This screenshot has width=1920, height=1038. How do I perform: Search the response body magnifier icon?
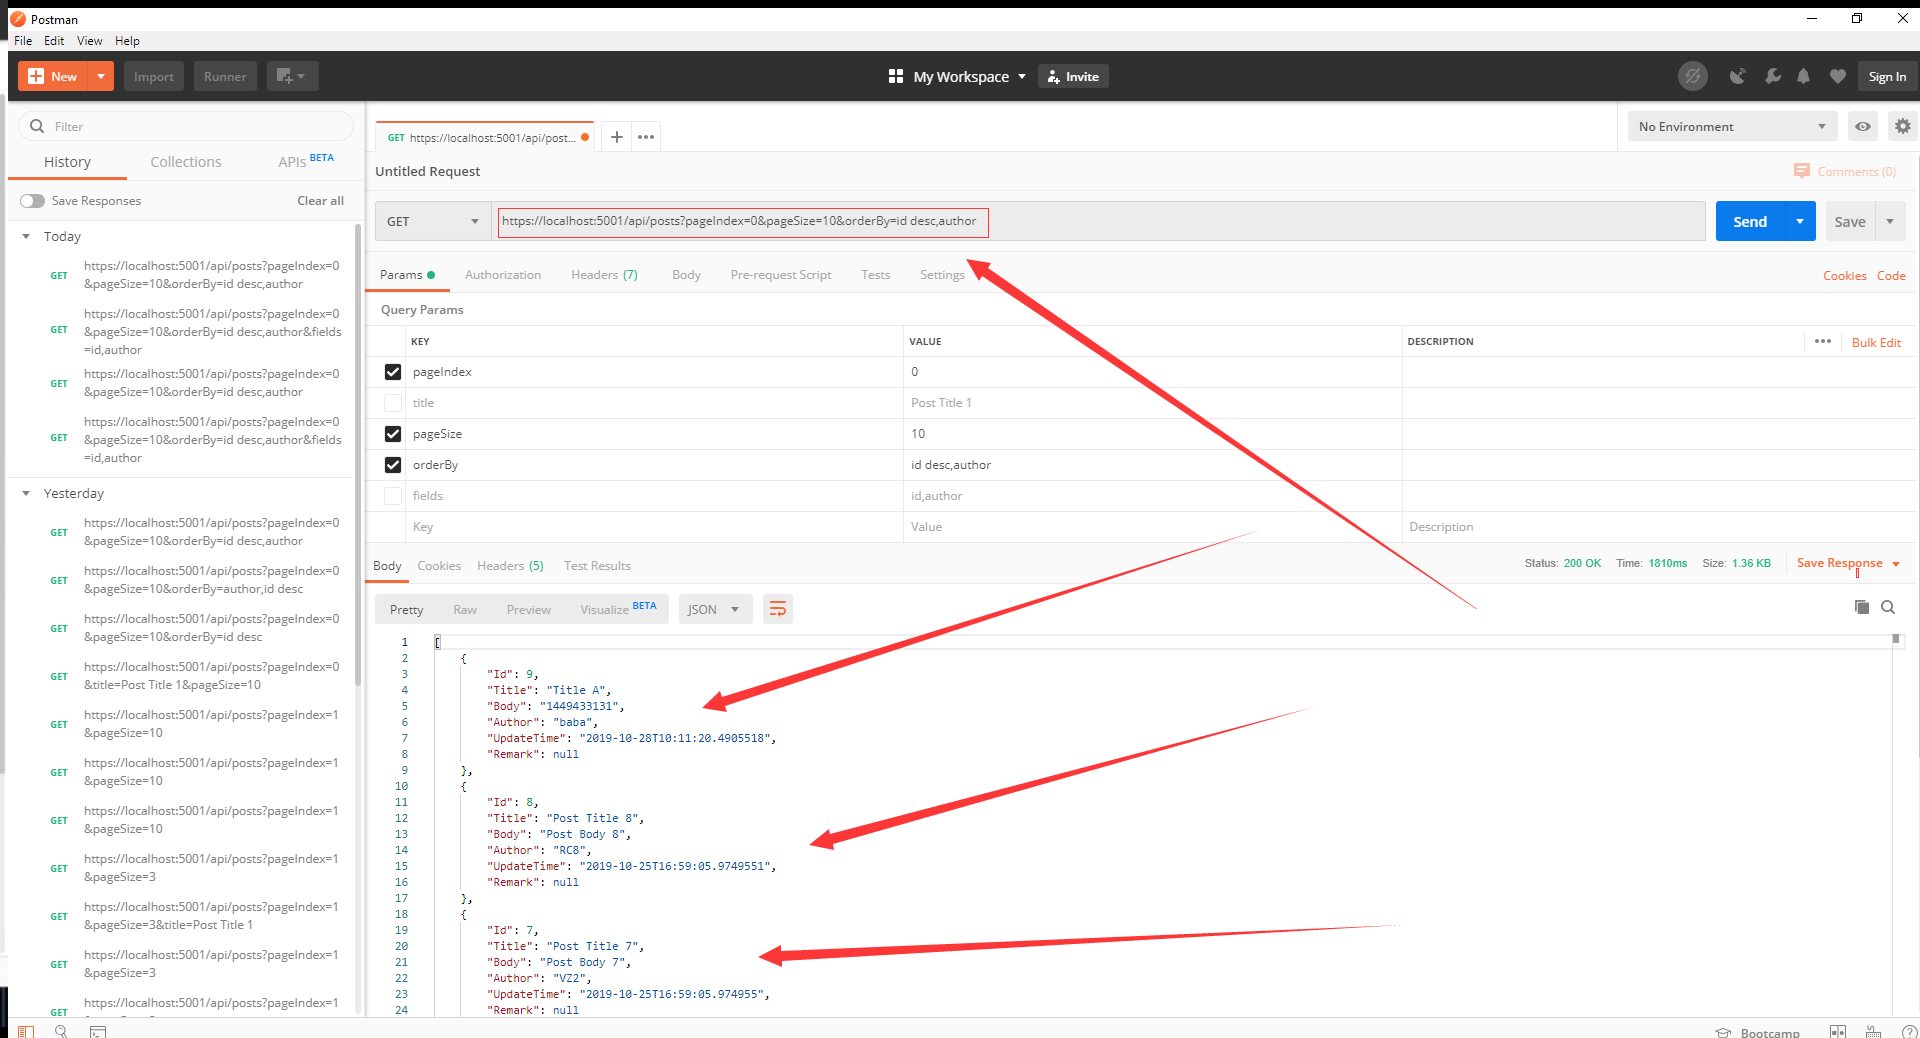click(x=1888, y=607)
